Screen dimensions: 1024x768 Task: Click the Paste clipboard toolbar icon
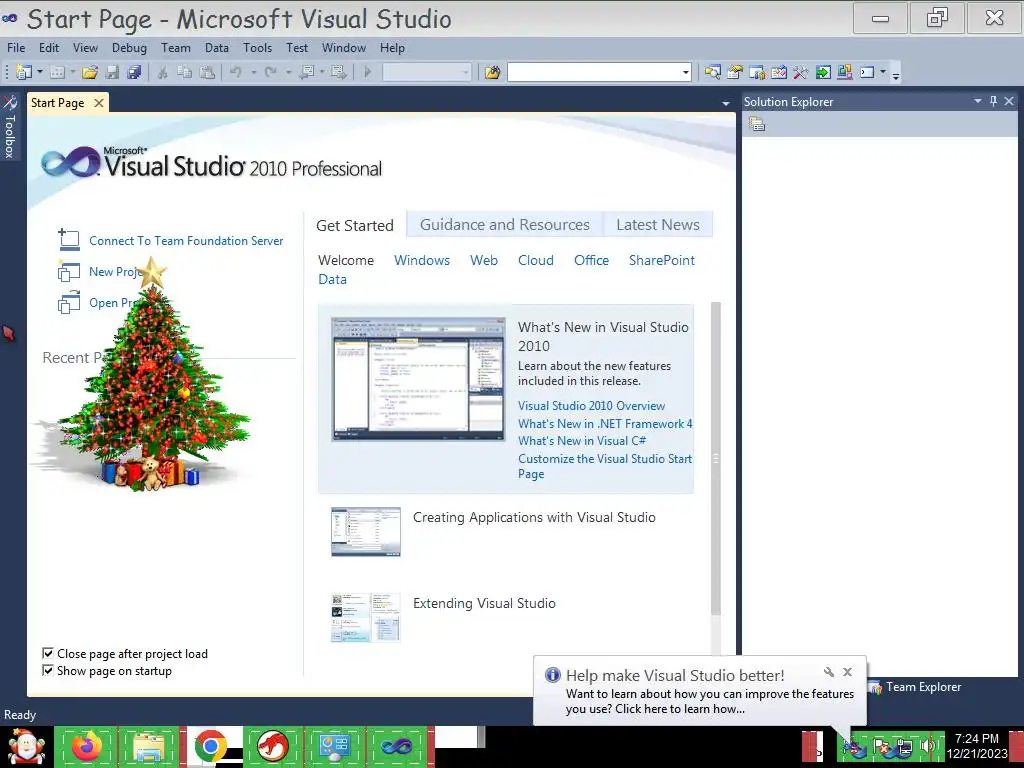coord(207,72)
